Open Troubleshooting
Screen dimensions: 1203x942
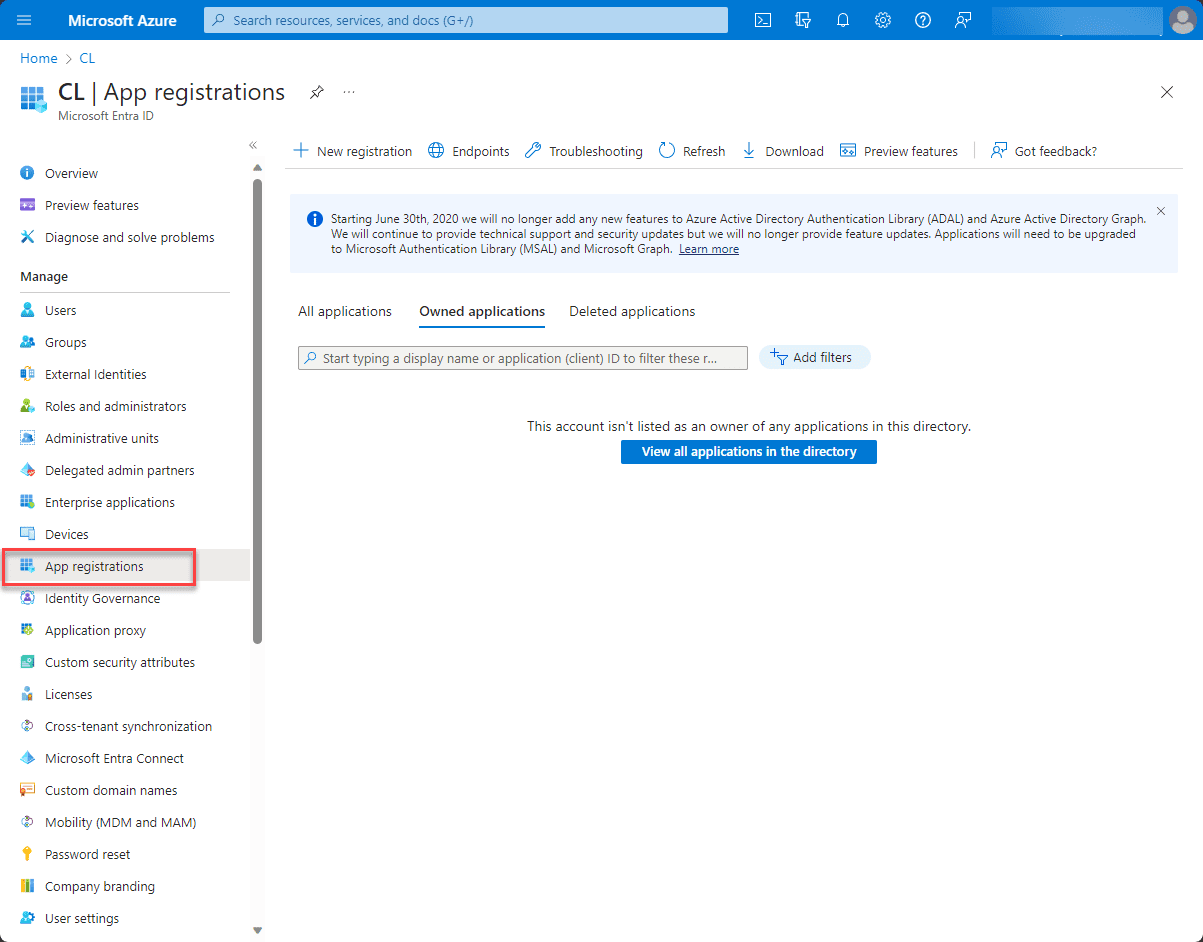point(584,151)
